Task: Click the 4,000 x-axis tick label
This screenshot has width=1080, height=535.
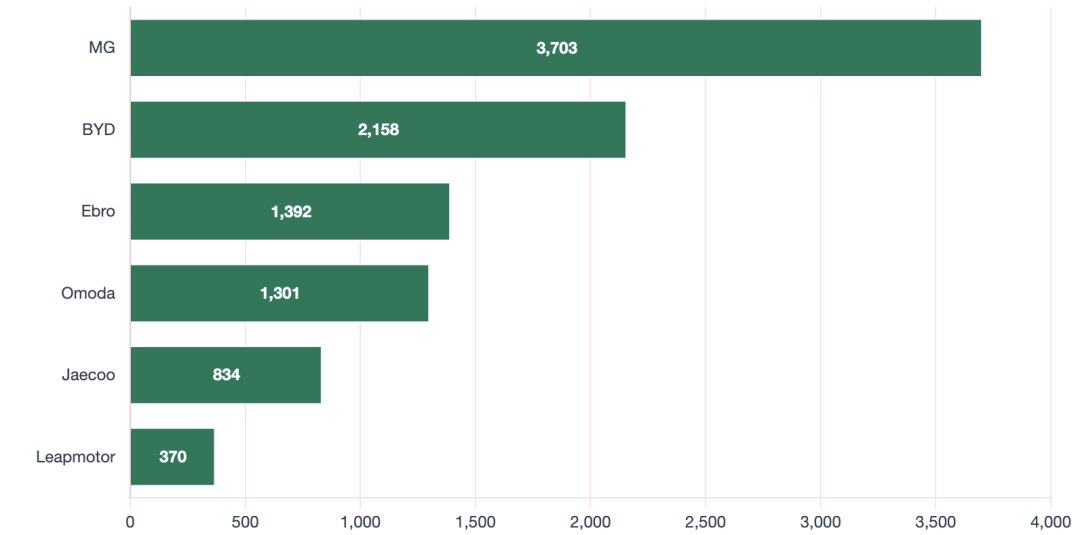Action: click(1050, 521)
